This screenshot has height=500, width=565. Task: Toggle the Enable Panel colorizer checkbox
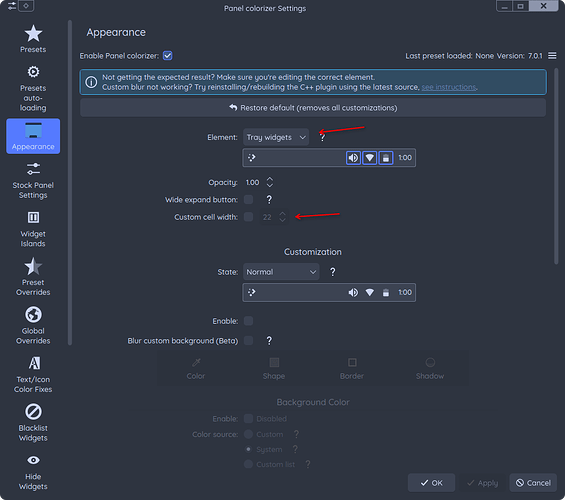168,56
